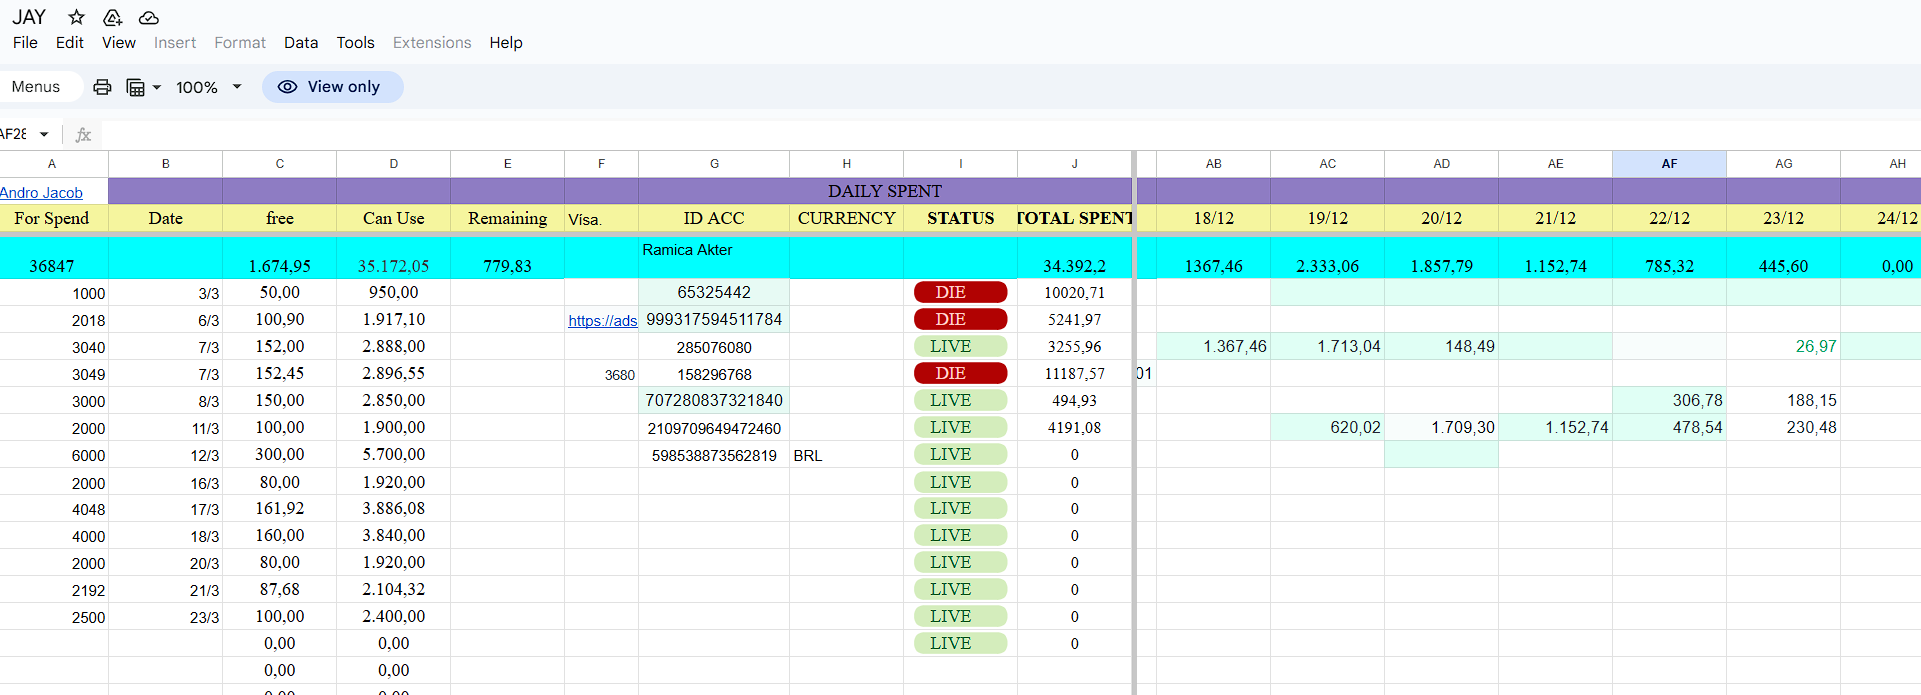Select the 161,92 free cell

point(279,508)
